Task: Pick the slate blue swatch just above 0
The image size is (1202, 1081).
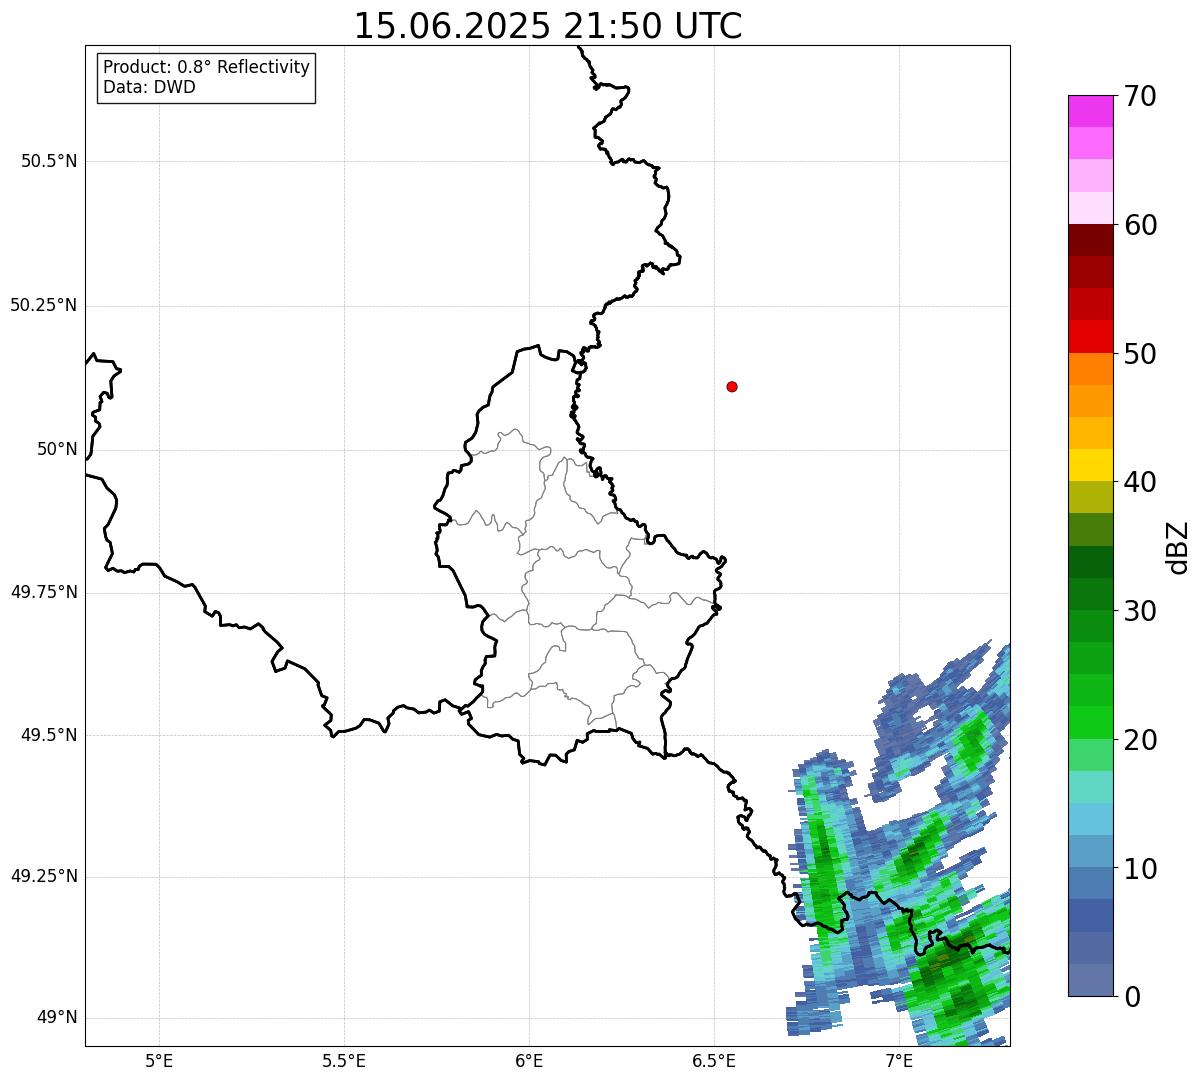Action: [x=1090, y=980]
